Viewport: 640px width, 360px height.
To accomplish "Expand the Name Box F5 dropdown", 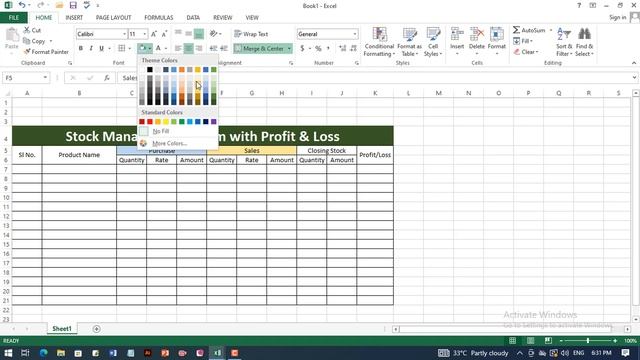I will [45, 78].
